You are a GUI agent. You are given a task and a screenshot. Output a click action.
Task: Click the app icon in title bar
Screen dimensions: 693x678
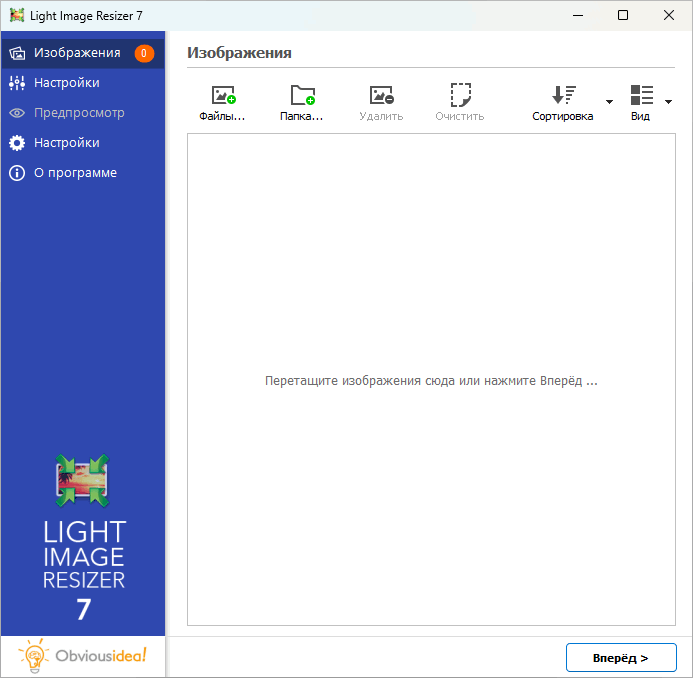point(17,15)
